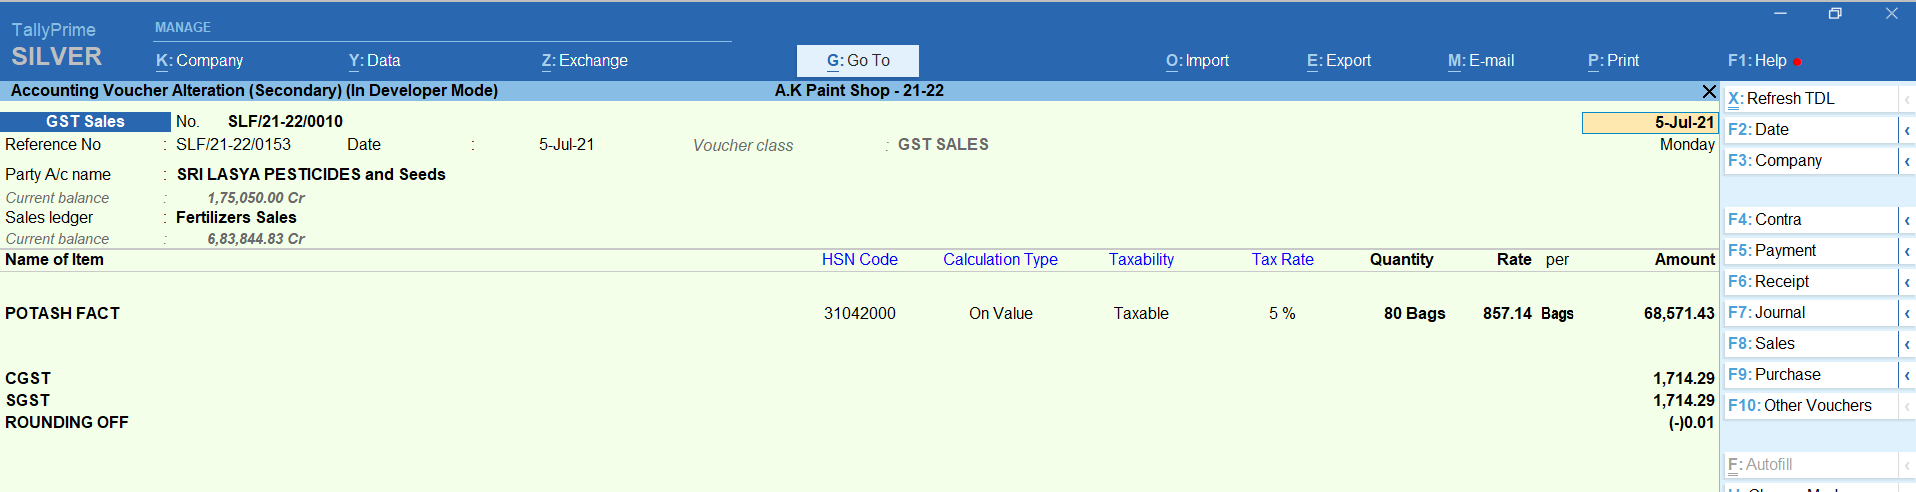Open the E: Export menu
This screenshot has width=1916, height=492.
tap(1338, 60)
